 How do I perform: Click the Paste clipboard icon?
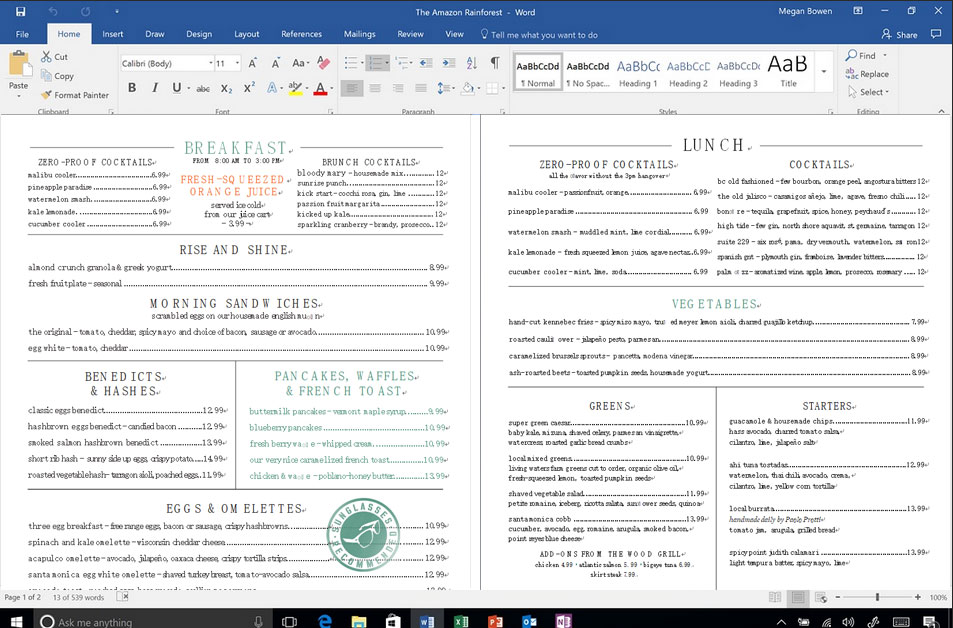click(19, 64)
